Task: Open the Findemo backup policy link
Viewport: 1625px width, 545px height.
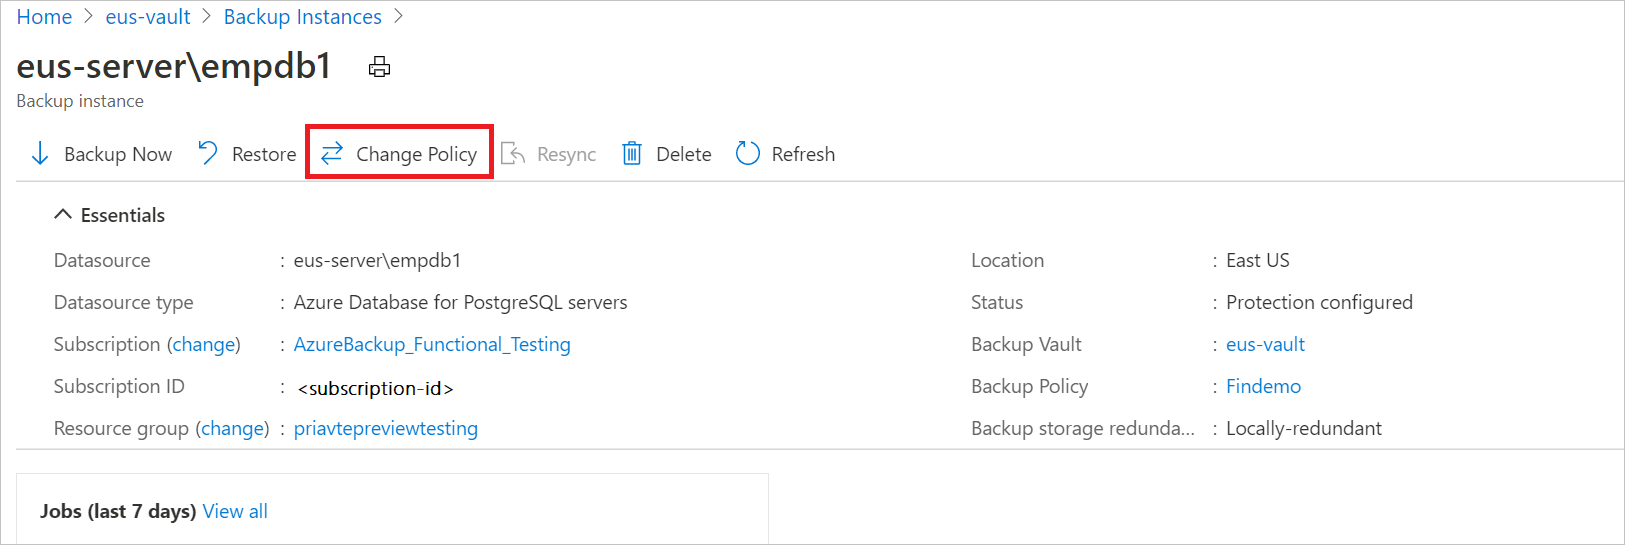Action: pos(1263,387)
